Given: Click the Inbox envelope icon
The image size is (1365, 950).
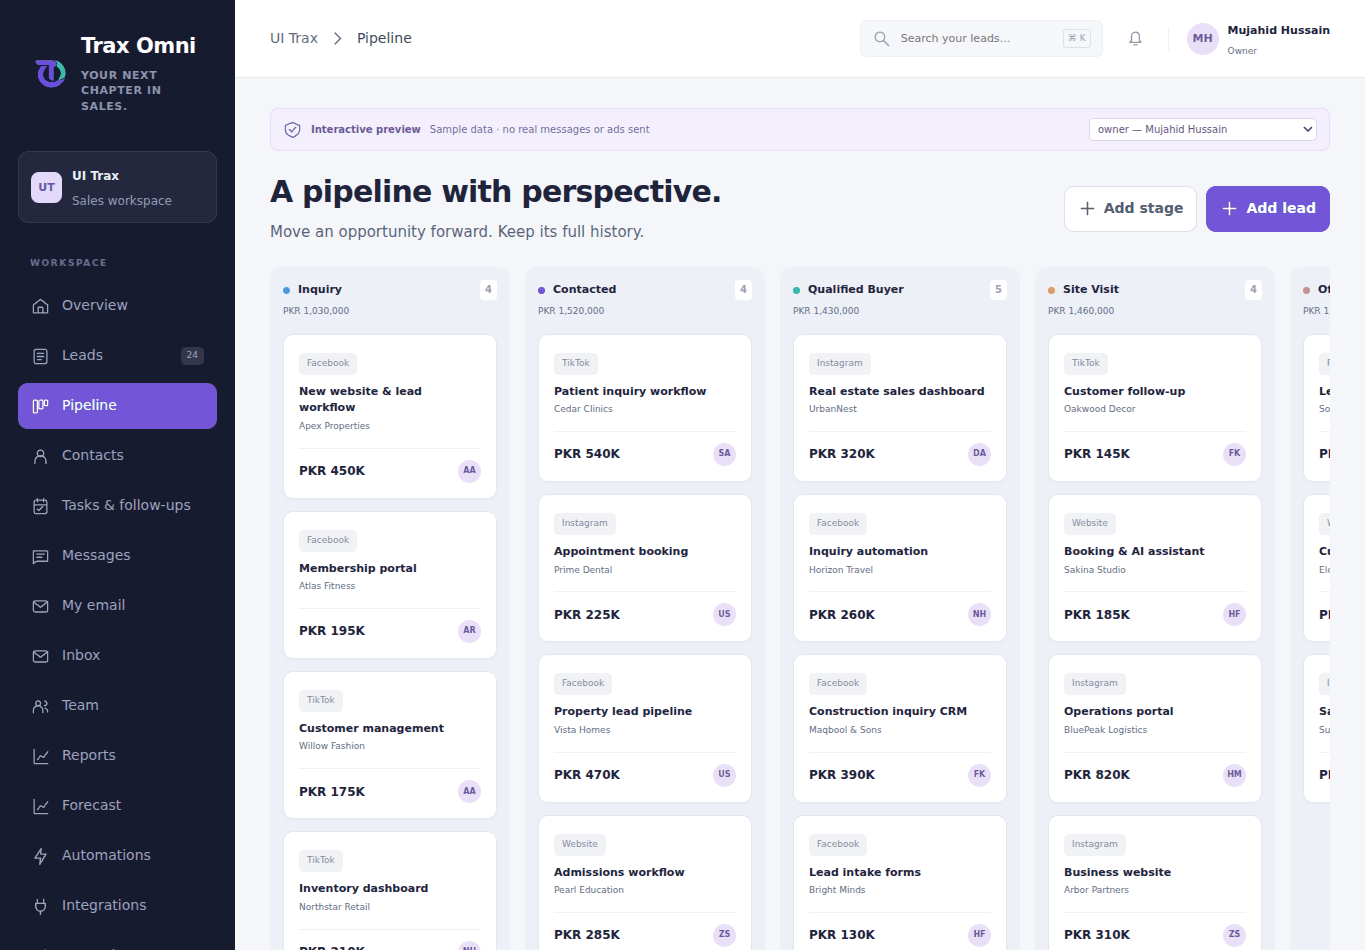Looking at the screenshot, I should [41, 656].
